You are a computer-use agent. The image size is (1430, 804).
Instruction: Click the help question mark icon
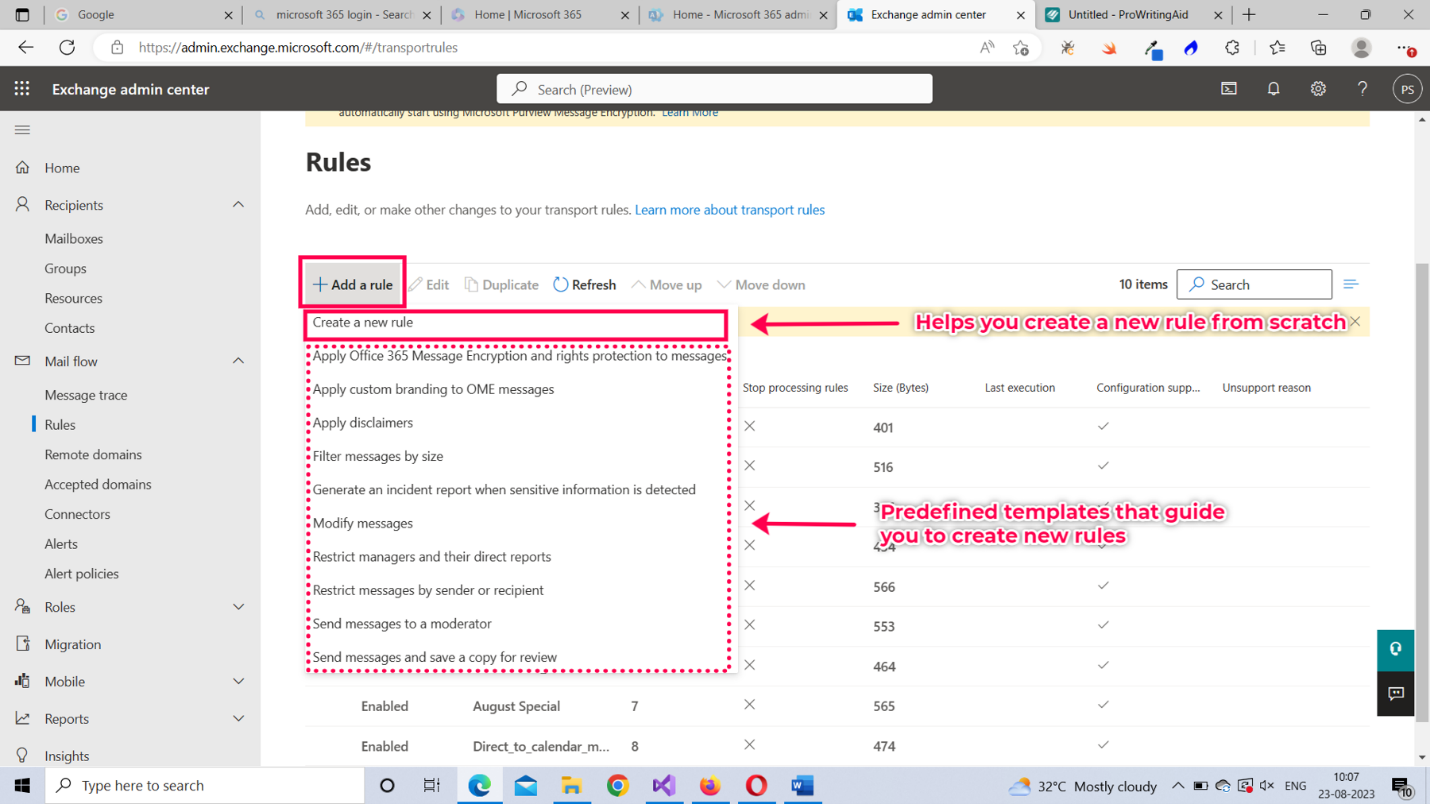(1362, 89)
